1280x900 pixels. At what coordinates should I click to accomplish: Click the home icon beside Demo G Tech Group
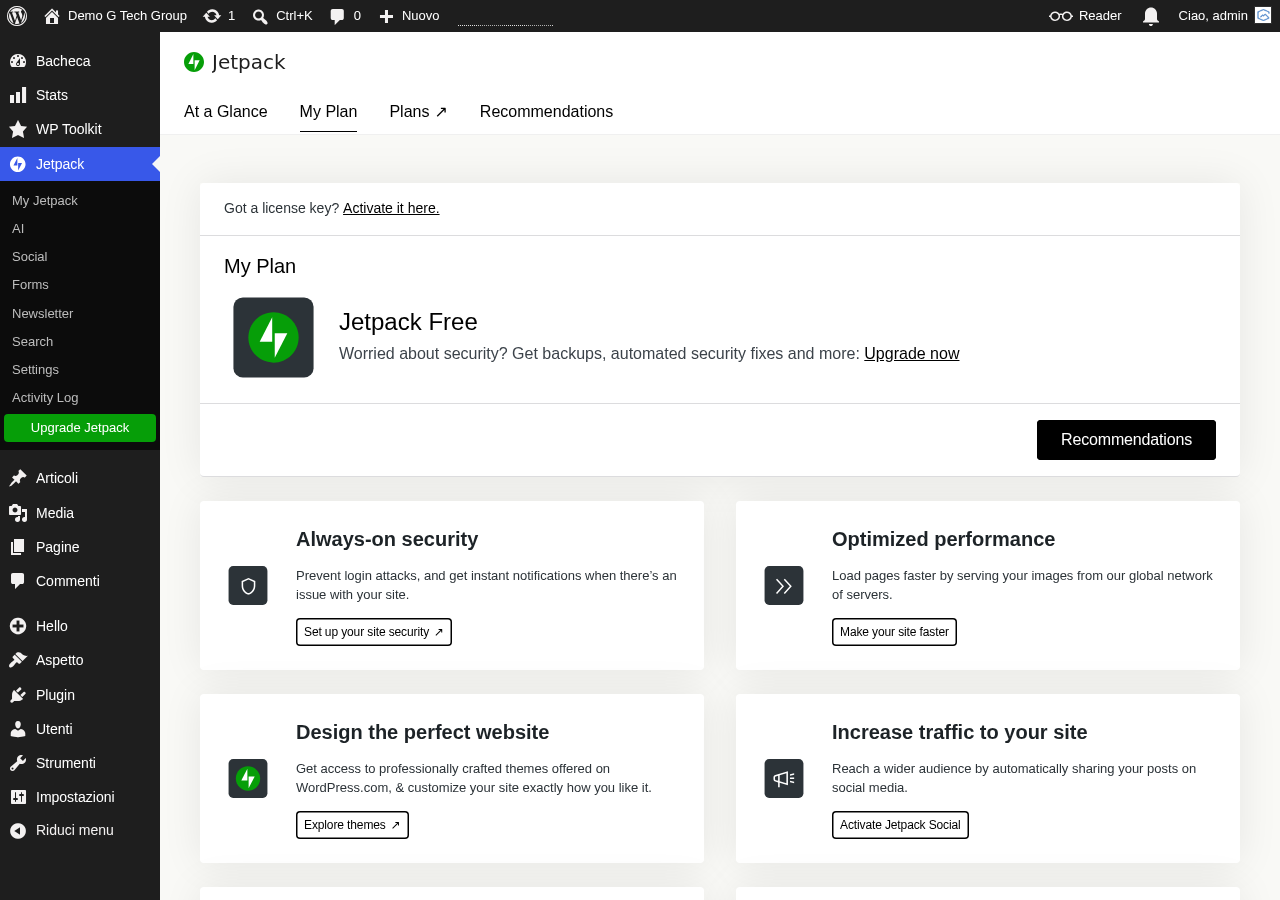[x=52, y=16]
